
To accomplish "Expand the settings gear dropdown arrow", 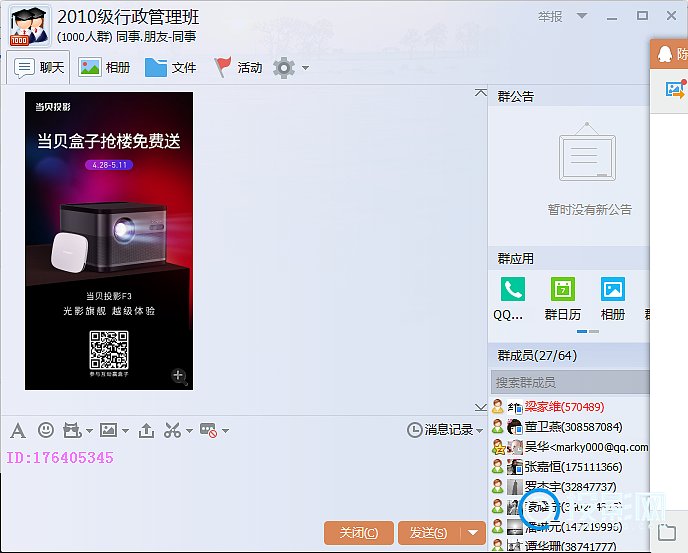I will click(x=305, y=68).
